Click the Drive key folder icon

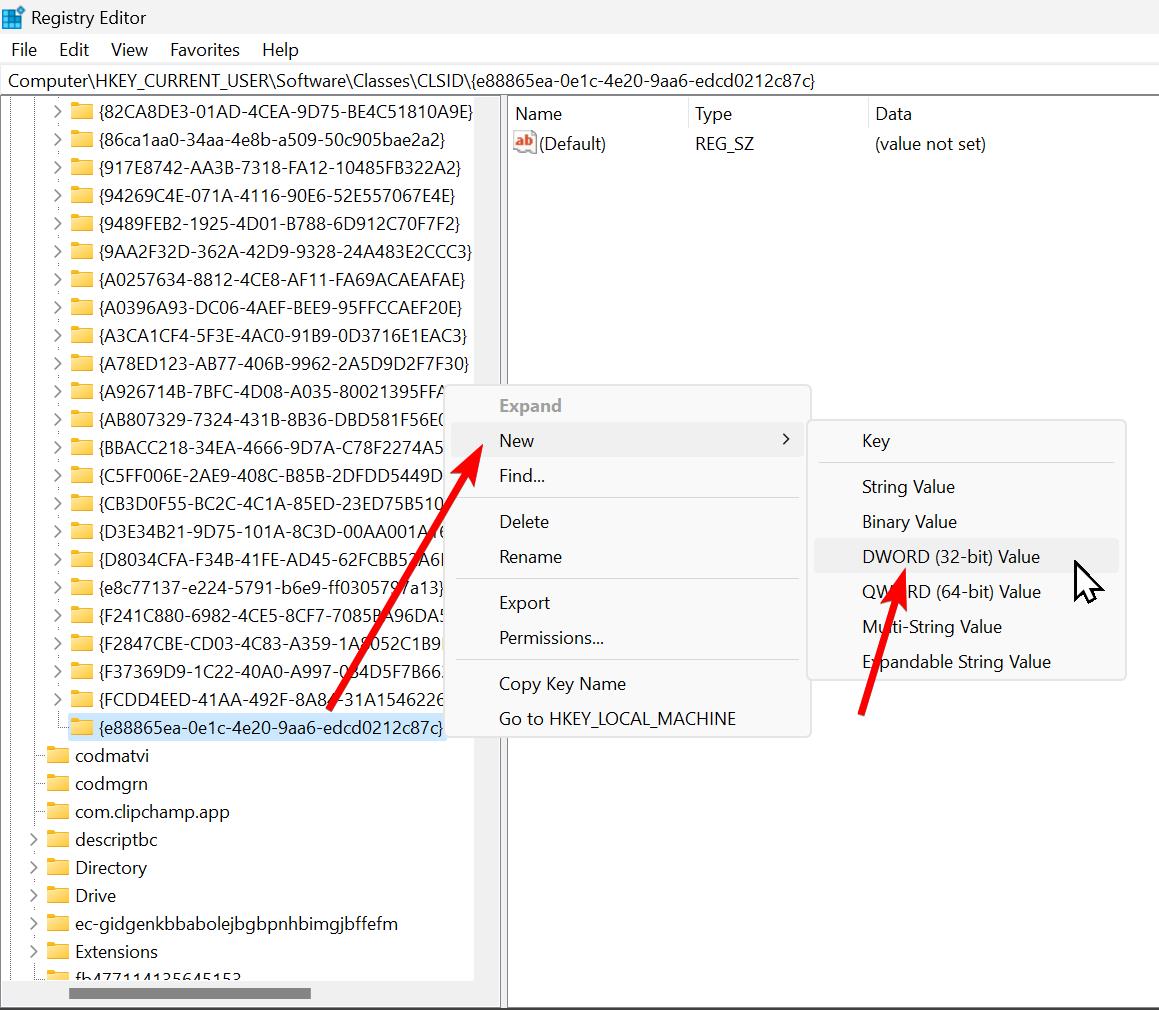pos(60,896)
